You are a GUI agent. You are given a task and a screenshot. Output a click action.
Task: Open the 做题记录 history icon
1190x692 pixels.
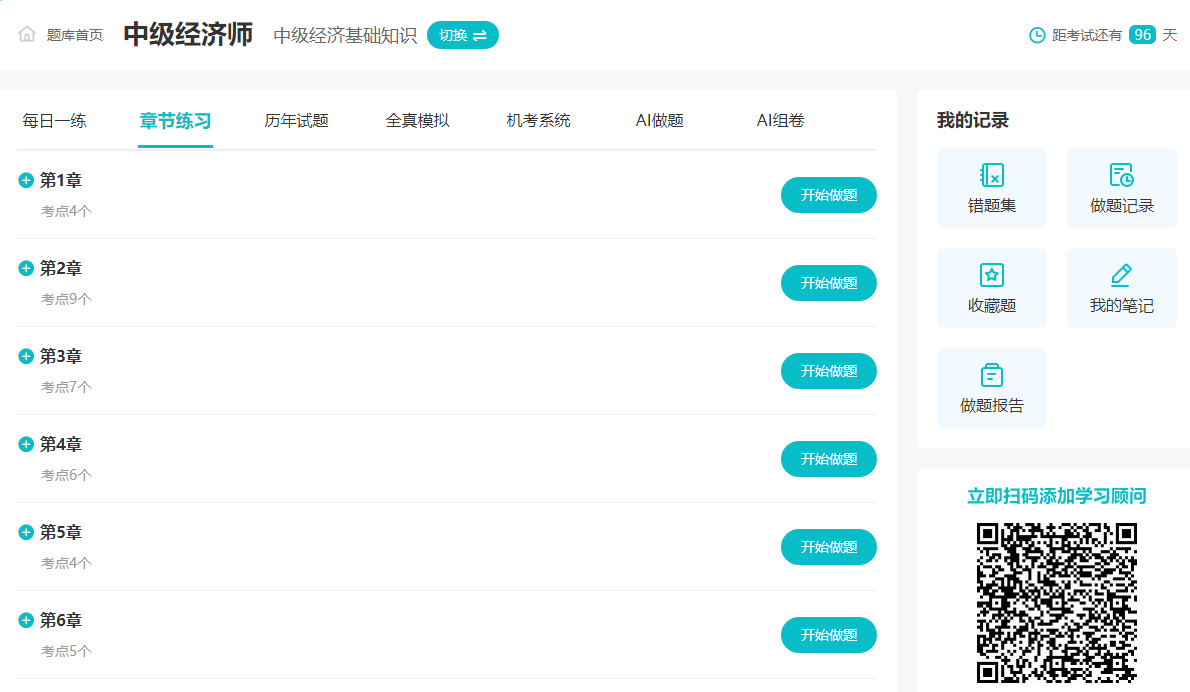(1121, 176)
